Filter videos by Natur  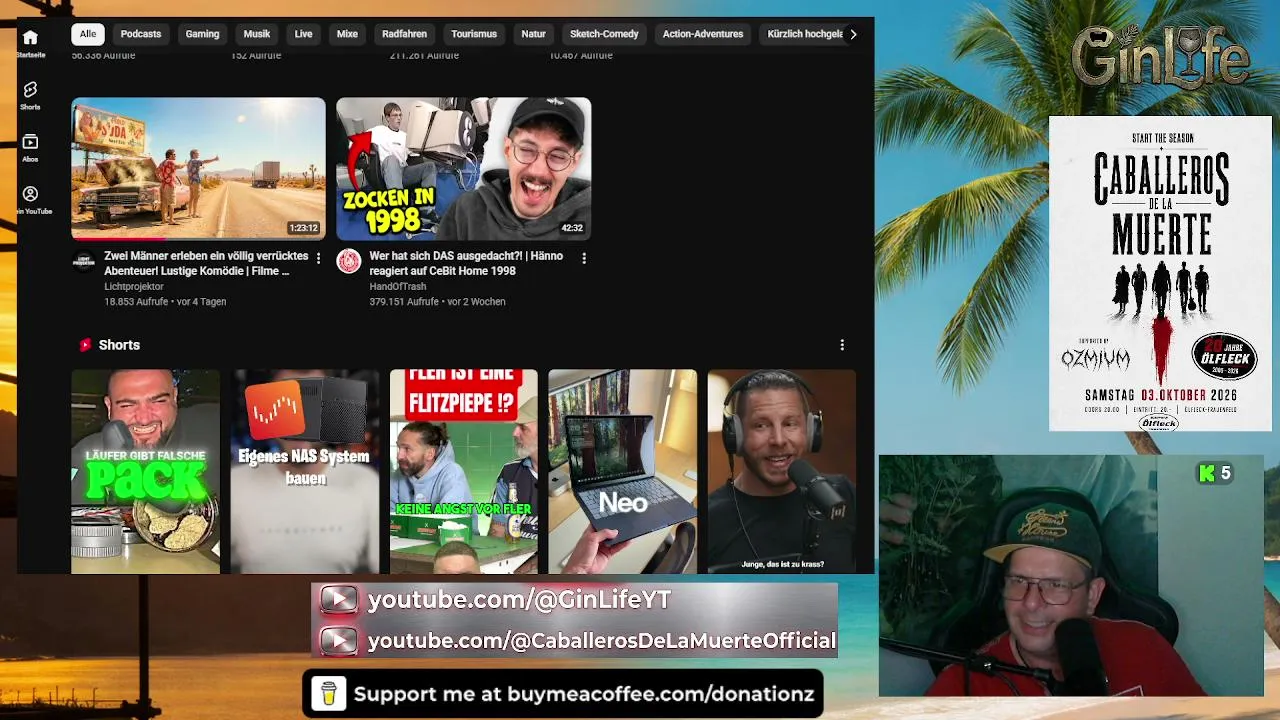533,34
